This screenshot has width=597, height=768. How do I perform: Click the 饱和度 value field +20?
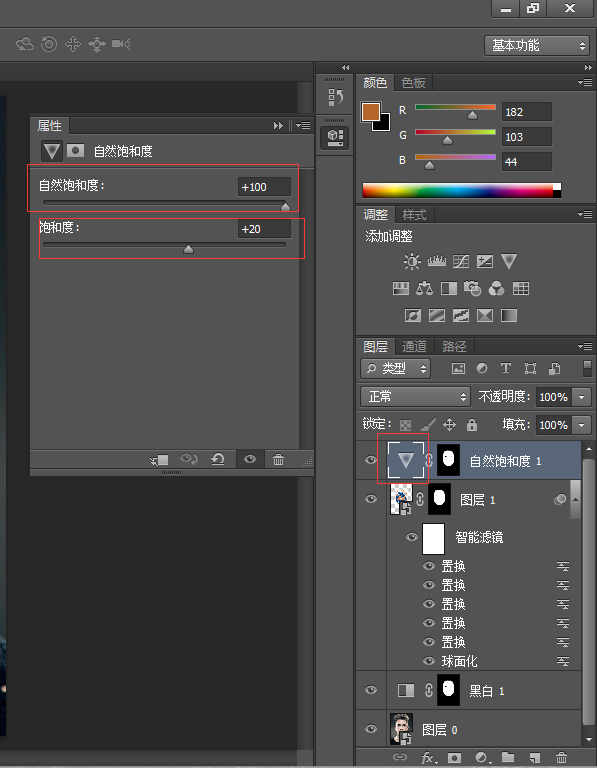coord(264,229)
